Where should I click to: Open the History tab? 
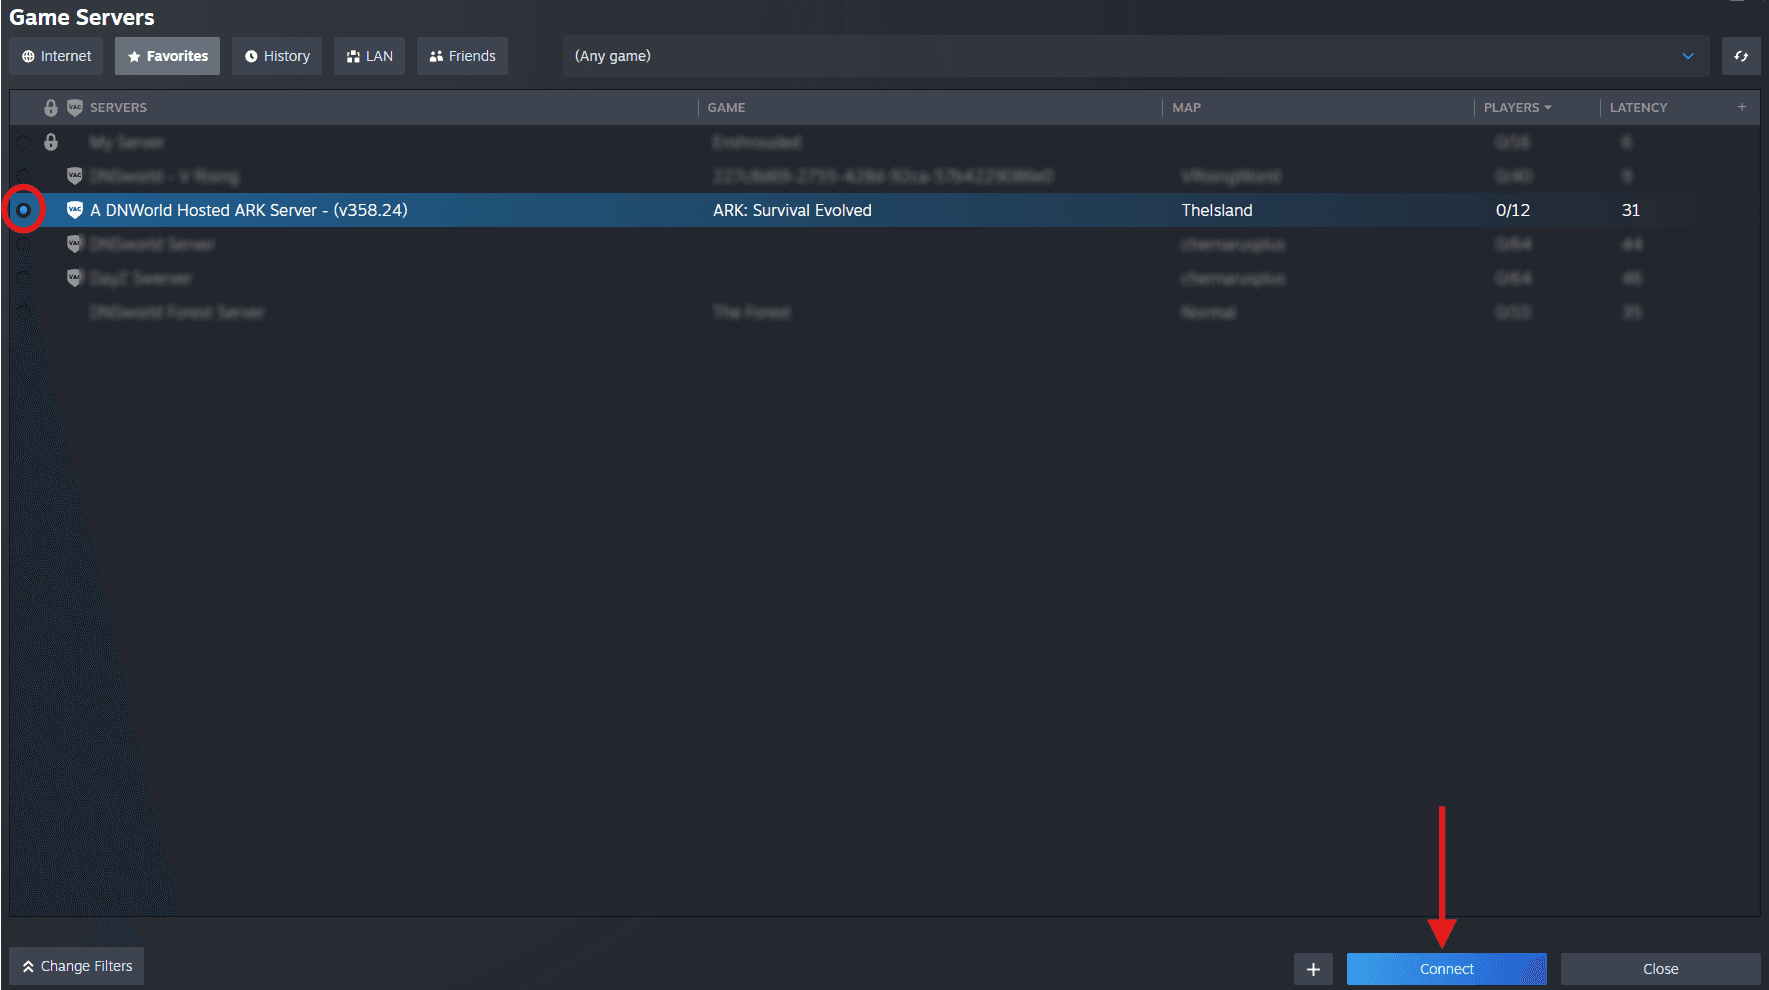coord(277,56)
